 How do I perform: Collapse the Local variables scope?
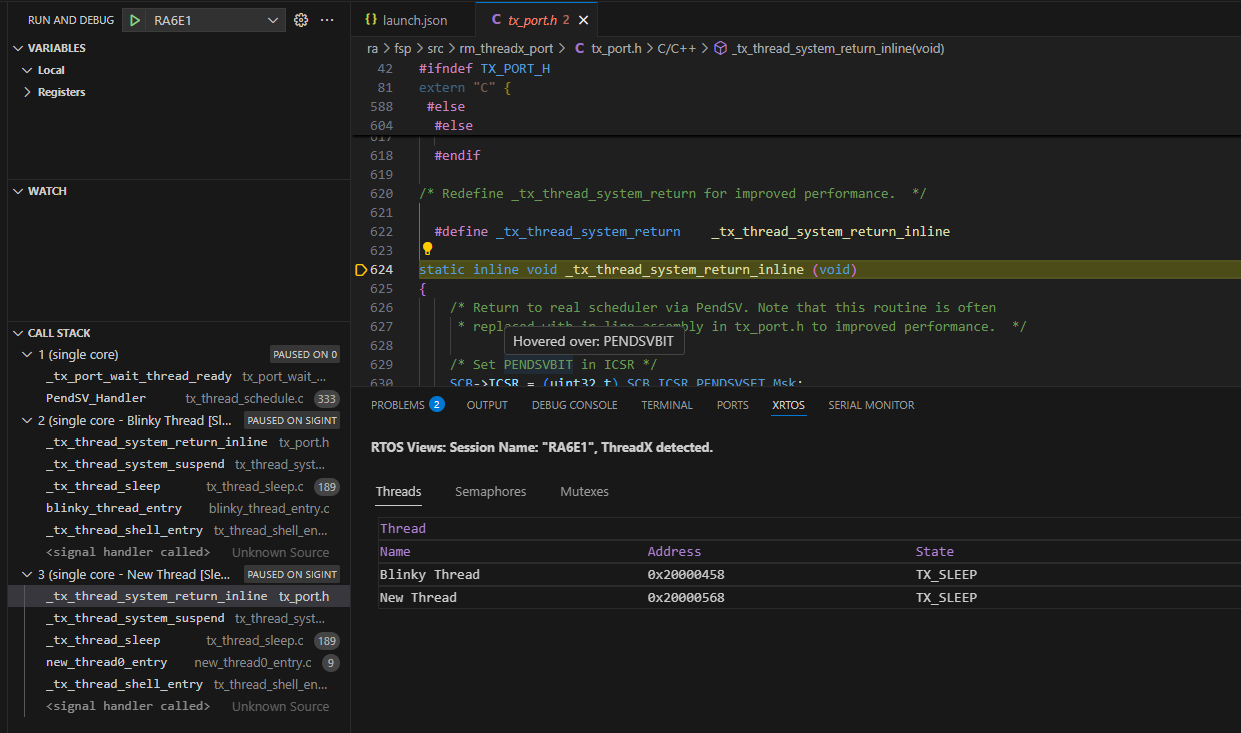pos(28,70)
